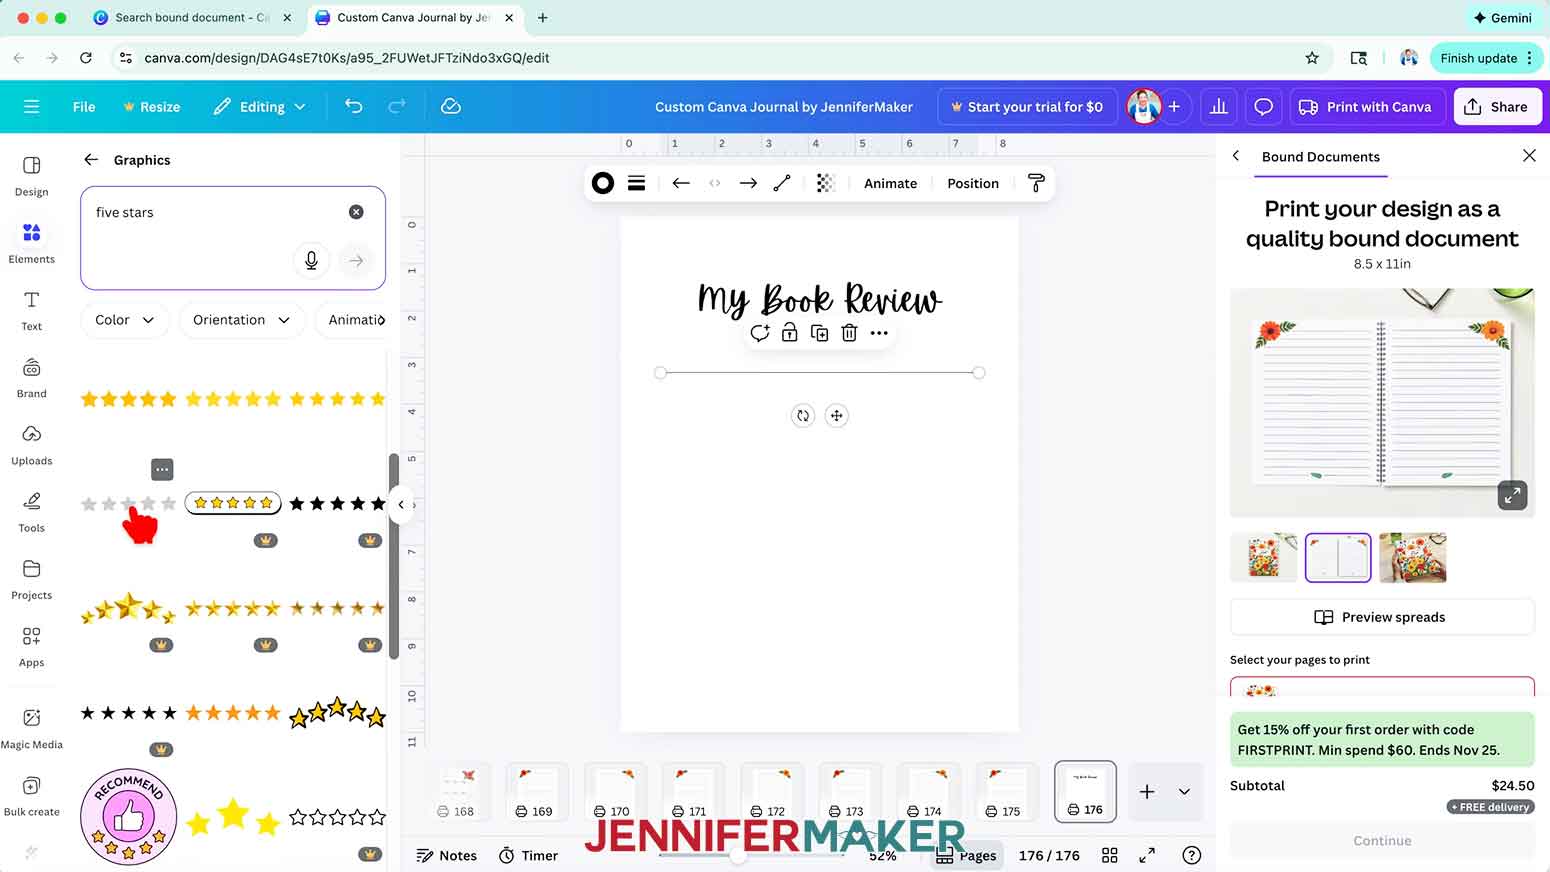Open line style options
The image size is (1550, 872).
tap(636, 183)
